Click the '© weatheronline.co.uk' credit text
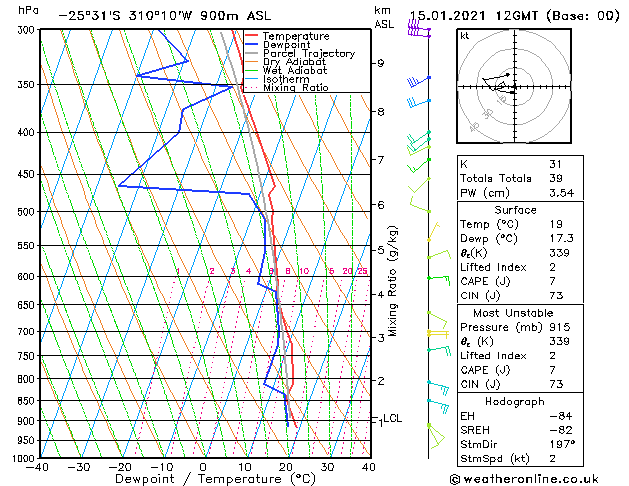 524,479
